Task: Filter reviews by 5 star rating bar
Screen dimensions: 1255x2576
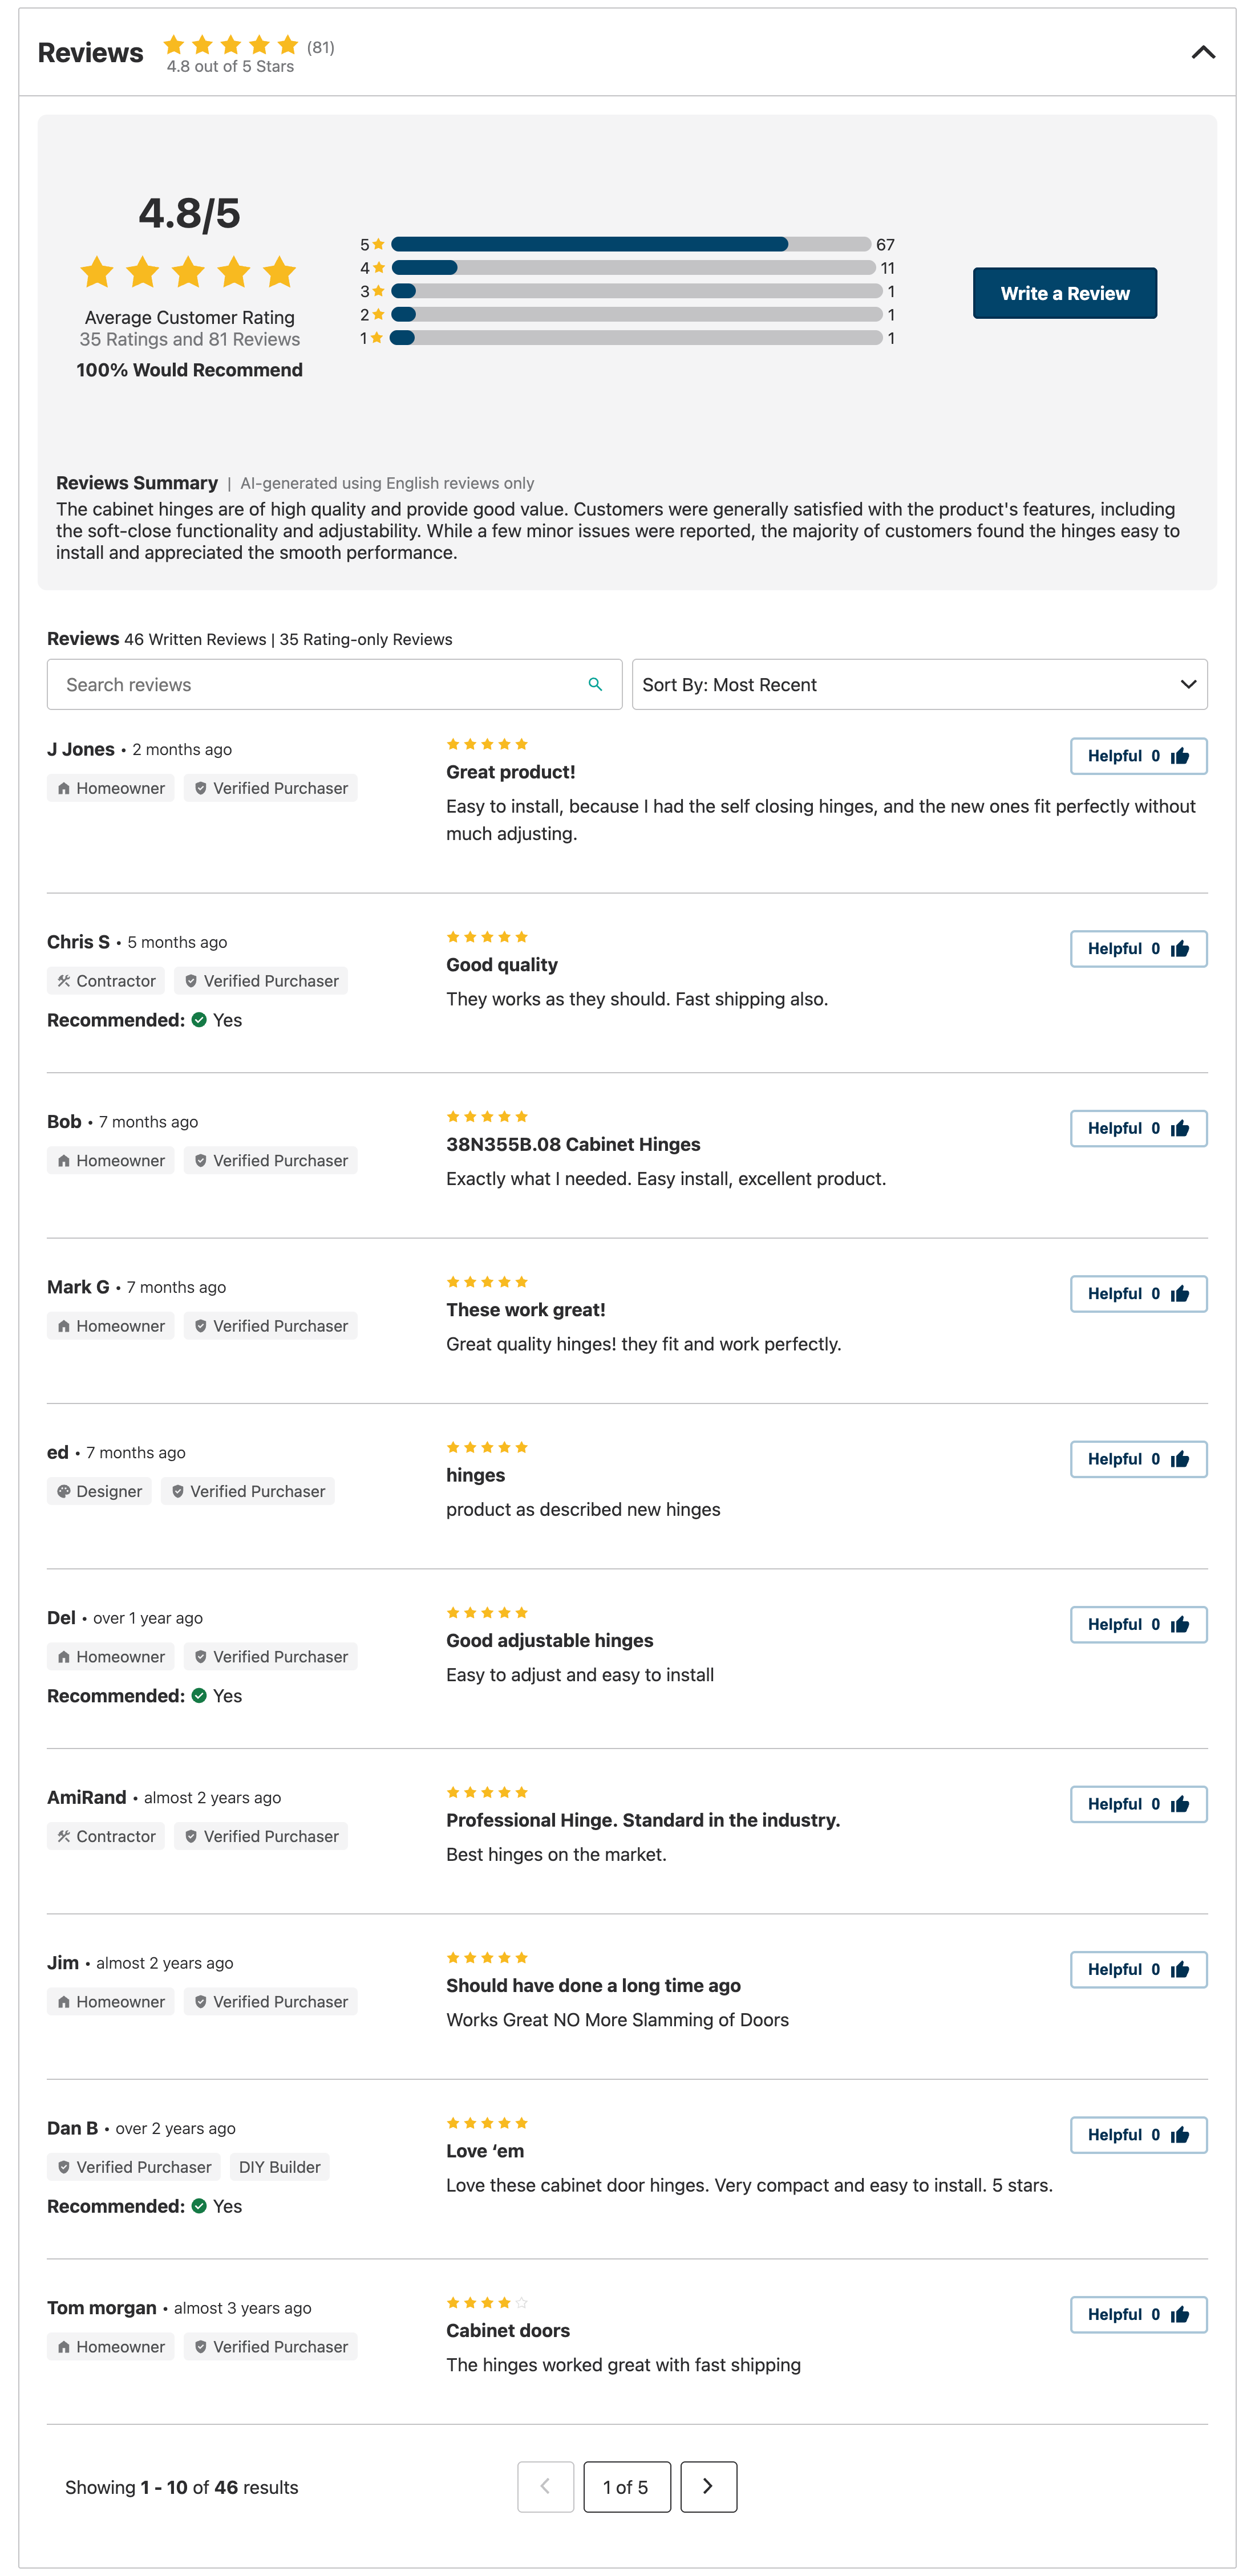Action: (x=630, y=245)
